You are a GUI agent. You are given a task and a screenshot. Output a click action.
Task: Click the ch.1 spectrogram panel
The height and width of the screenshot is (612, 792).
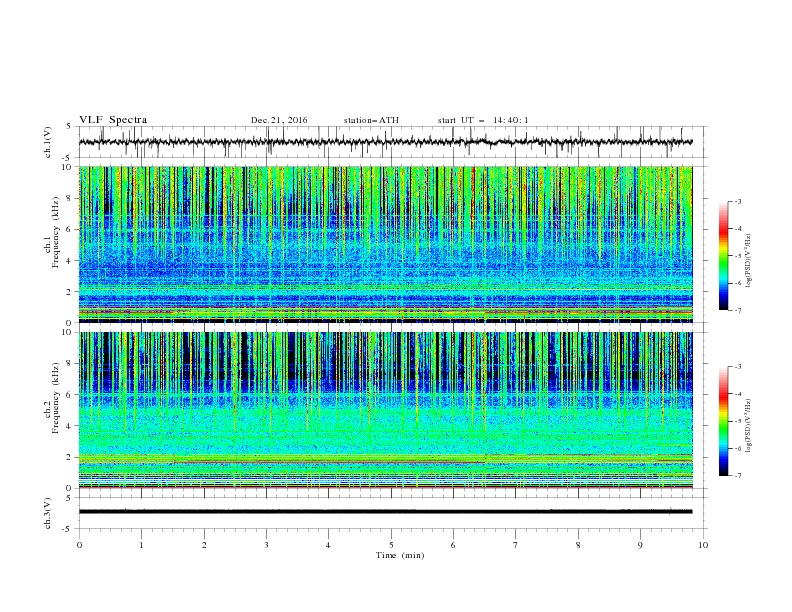[386, 244]
